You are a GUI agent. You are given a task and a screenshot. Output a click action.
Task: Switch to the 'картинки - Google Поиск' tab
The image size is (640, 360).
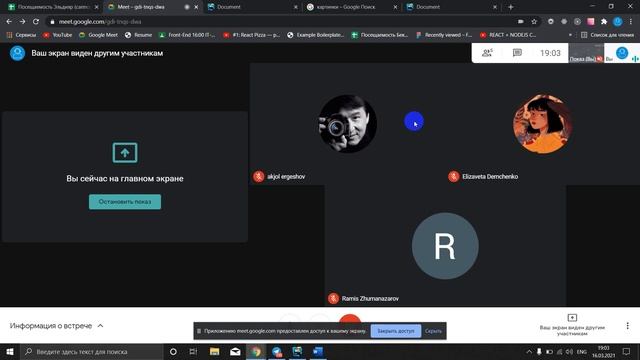[x=351, y=7]
